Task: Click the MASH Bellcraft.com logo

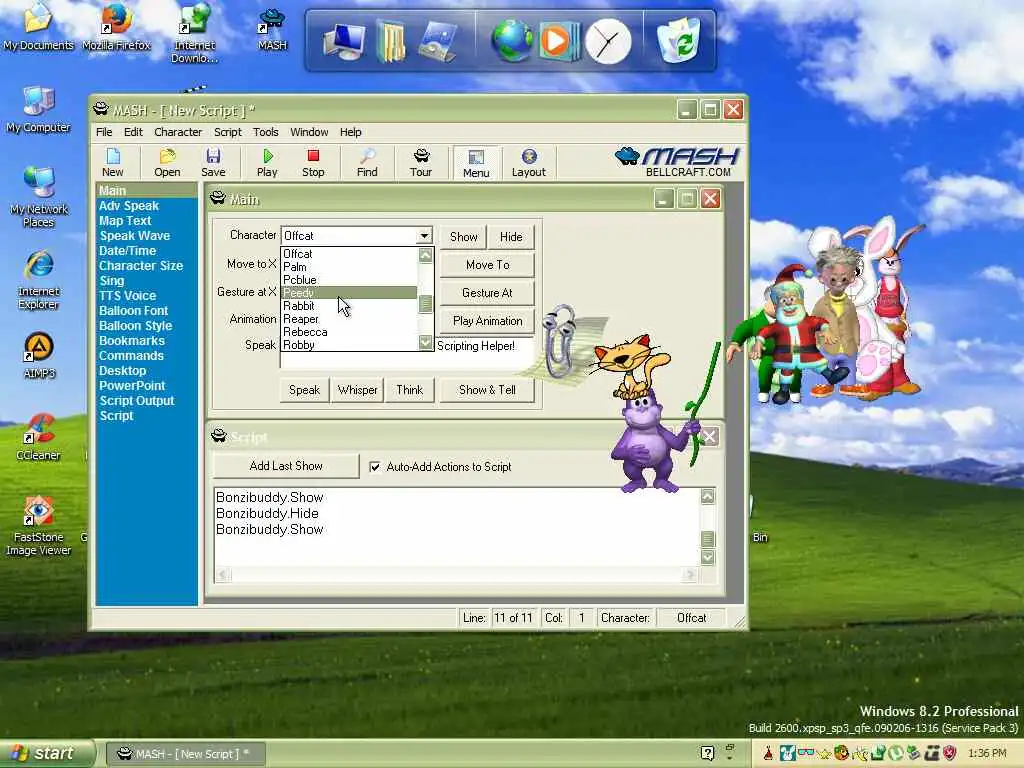Action: tap(677, 162)
